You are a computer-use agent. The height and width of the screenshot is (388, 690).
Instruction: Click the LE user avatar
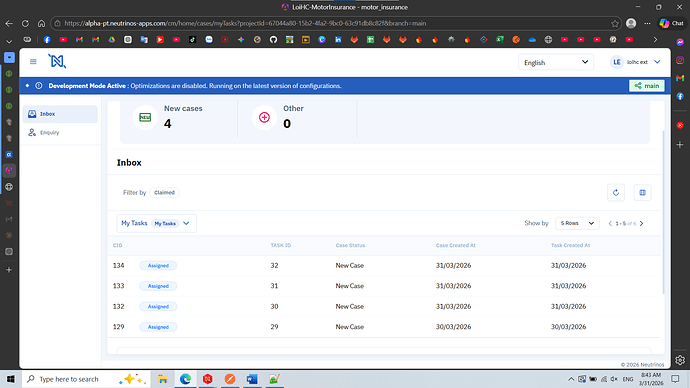617,62
